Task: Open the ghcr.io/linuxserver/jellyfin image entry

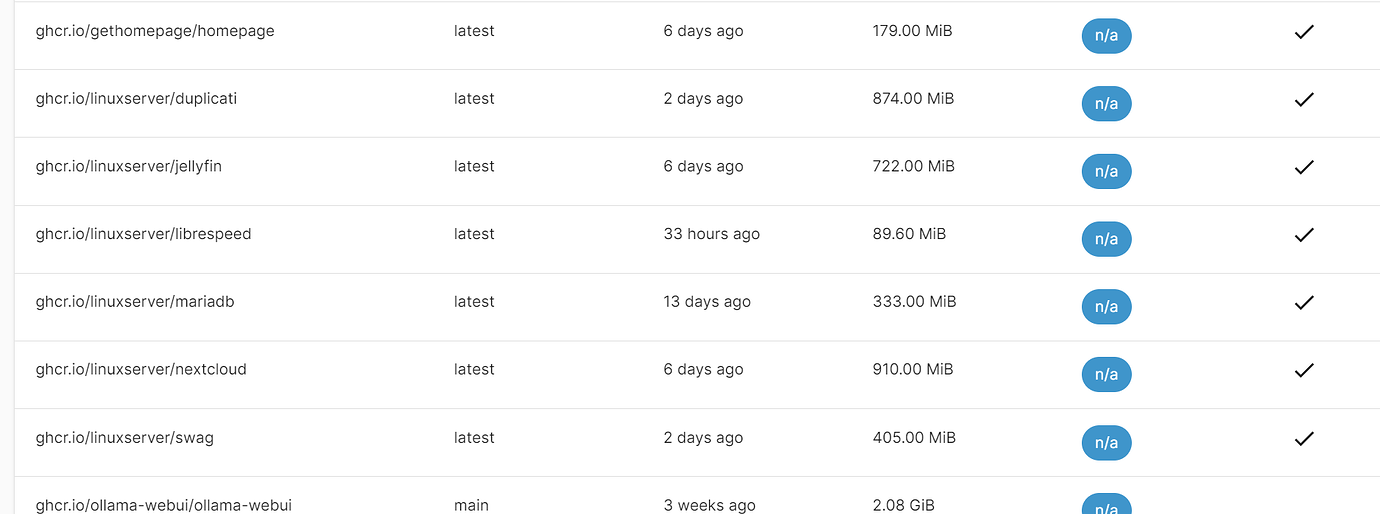Action: pyautogui.click(x=129, y=166)
